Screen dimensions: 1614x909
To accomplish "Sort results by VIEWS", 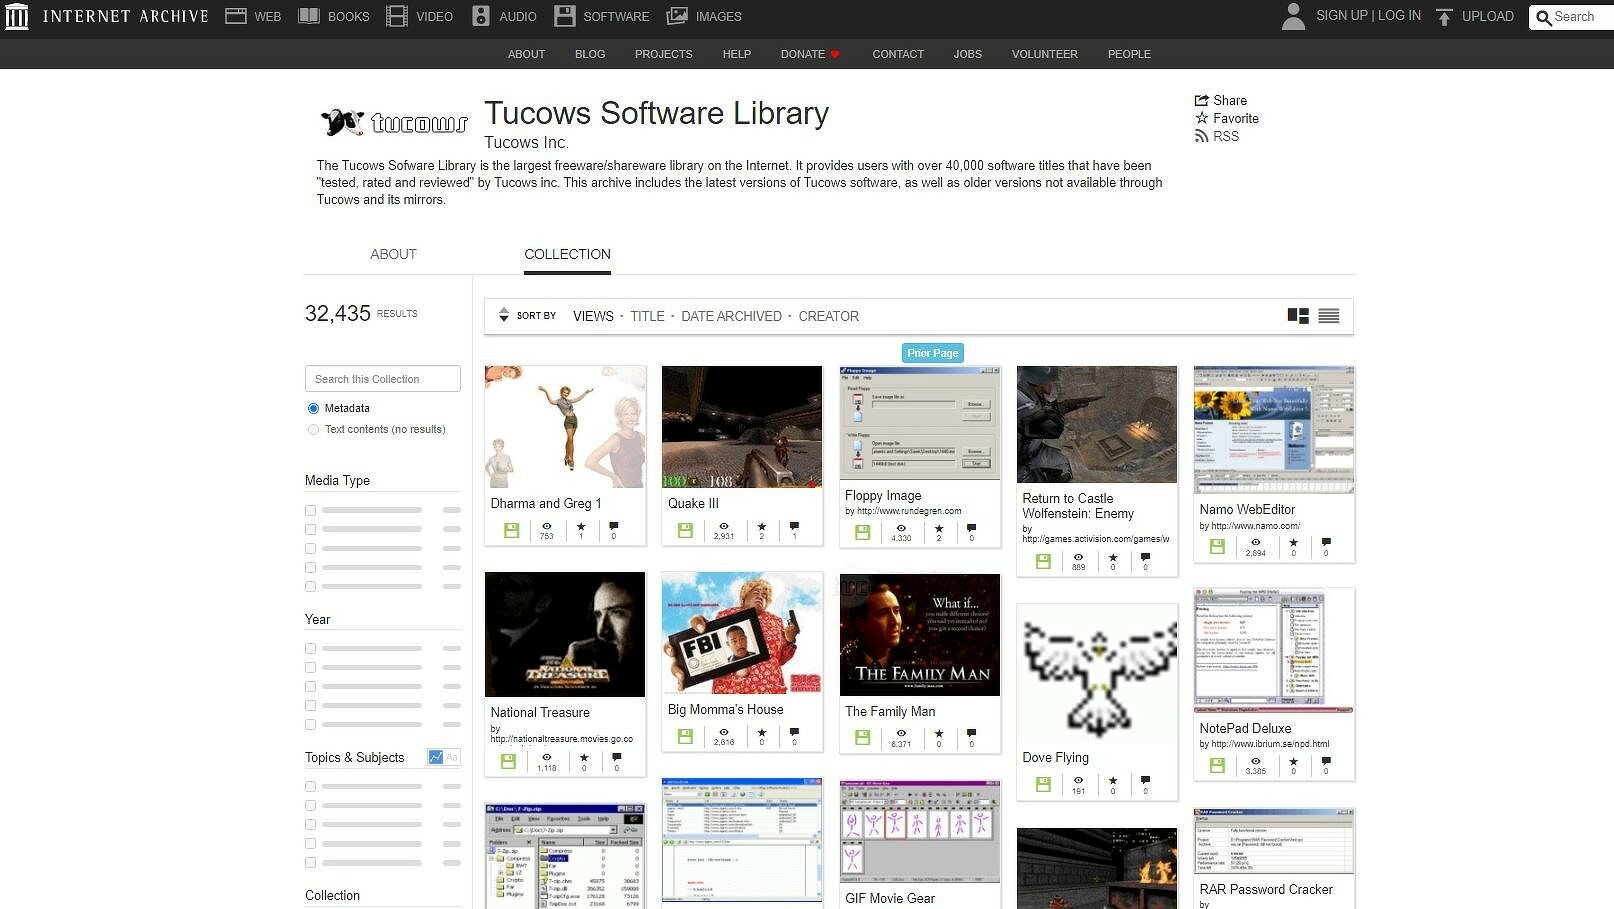I will [x=593, y=316].
